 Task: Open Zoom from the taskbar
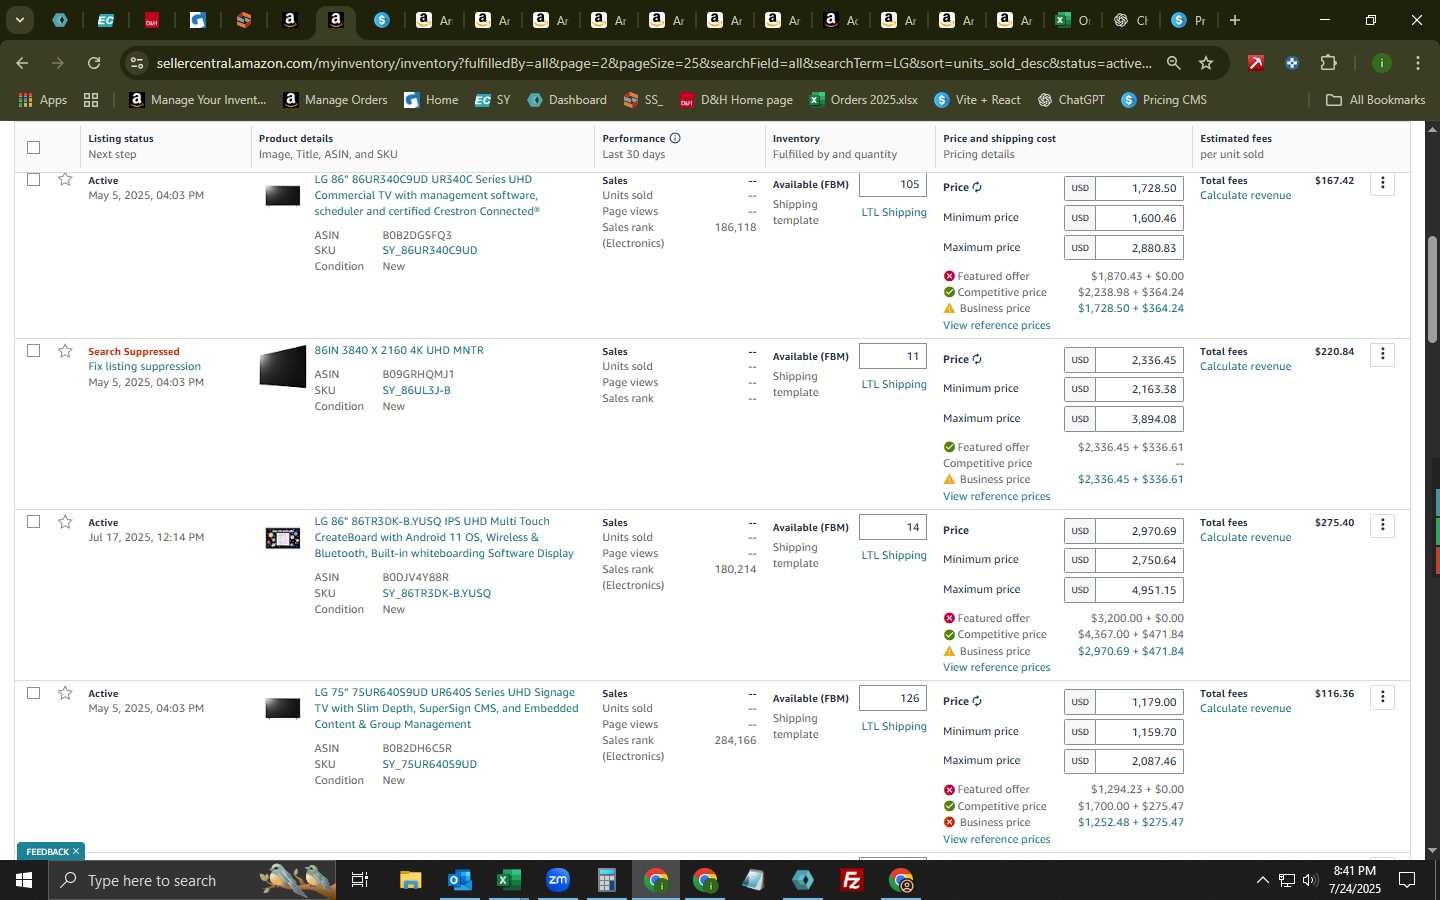[557, 880]
